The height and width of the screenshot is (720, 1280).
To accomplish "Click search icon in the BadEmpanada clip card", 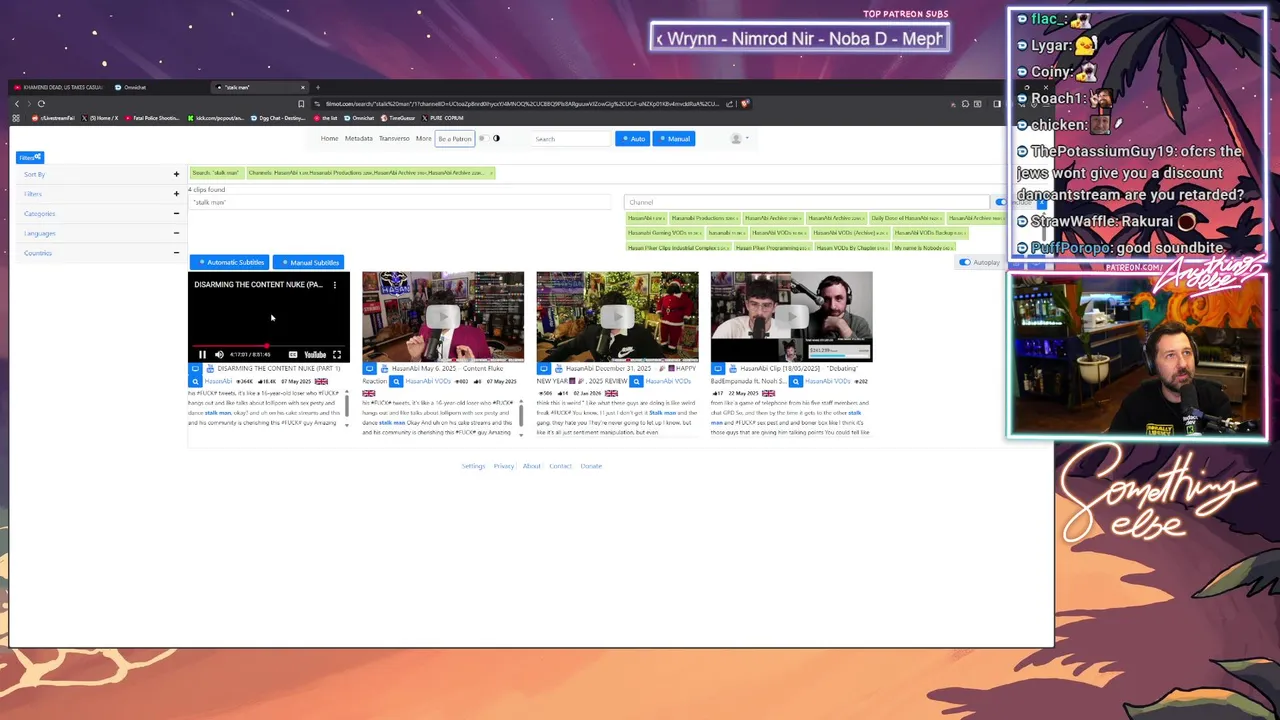I will click(x=797, y=381).
